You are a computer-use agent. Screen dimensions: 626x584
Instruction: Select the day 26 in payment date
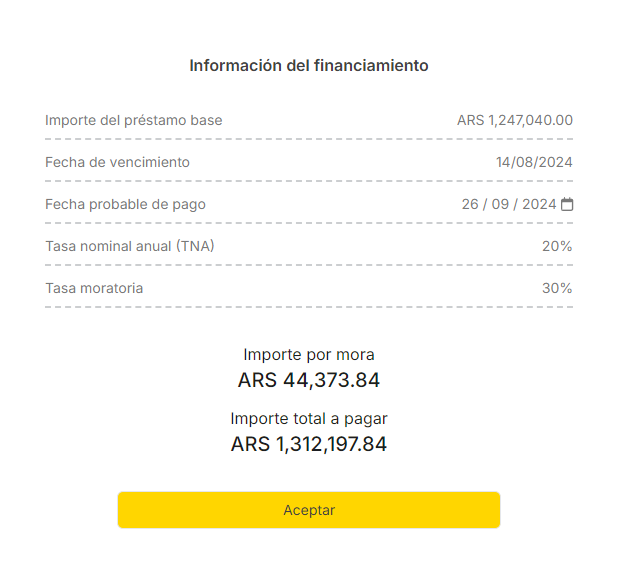[470, 204]
